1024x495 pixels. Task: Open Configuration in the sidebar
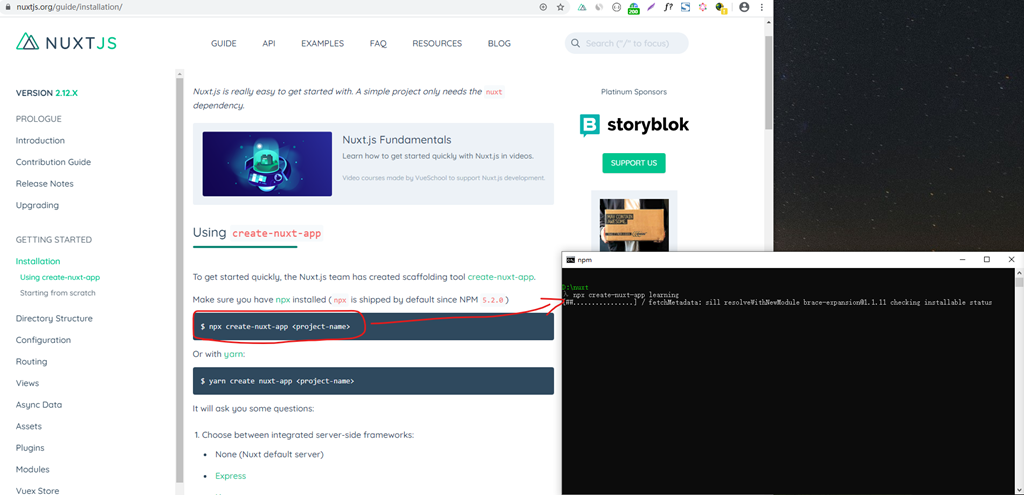tap(43, 340)
